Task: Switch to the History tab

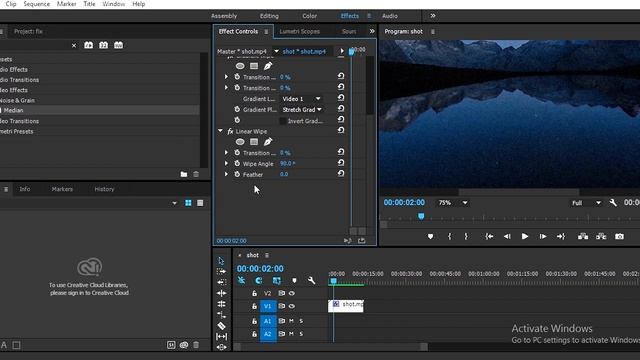Action: pyautogui.click(x=104, y=189)
